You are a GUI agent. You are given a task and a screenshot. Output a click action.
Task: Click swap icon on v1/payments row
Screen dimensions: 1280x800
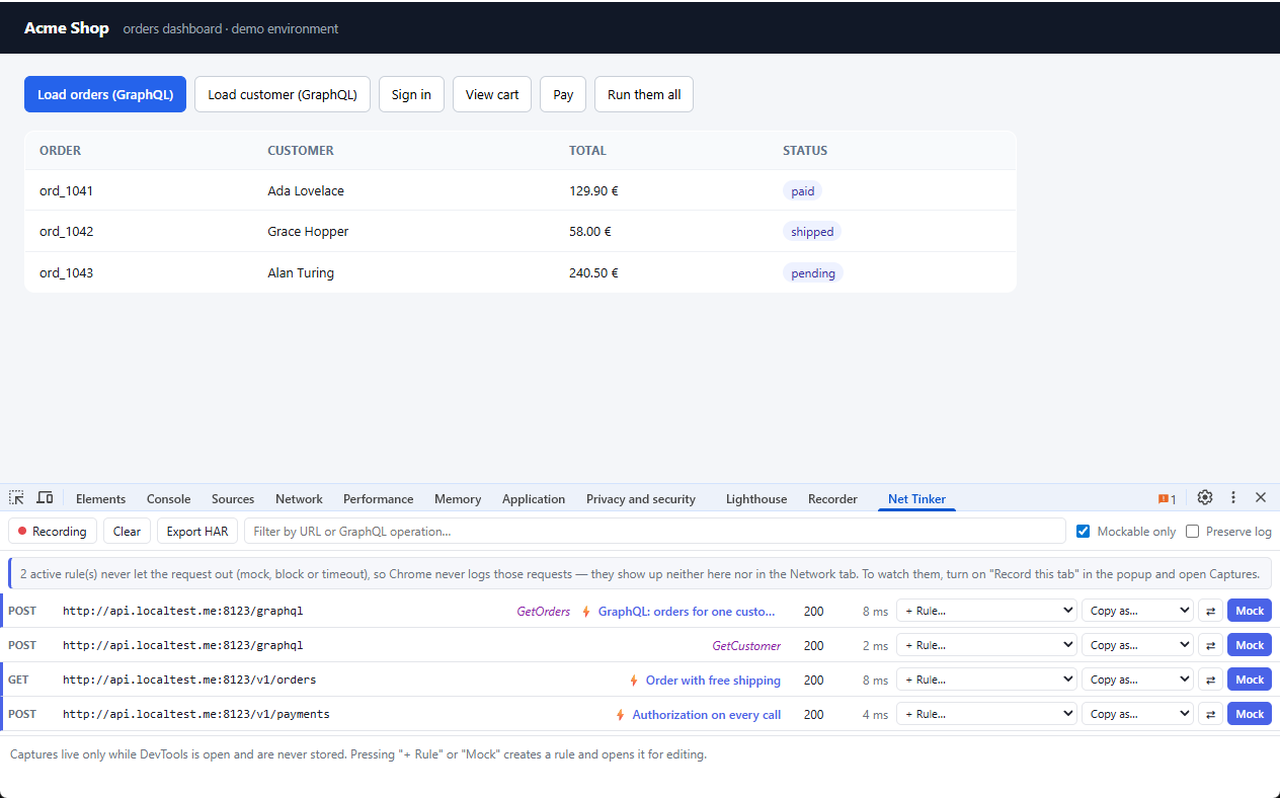pos(1210,714)
